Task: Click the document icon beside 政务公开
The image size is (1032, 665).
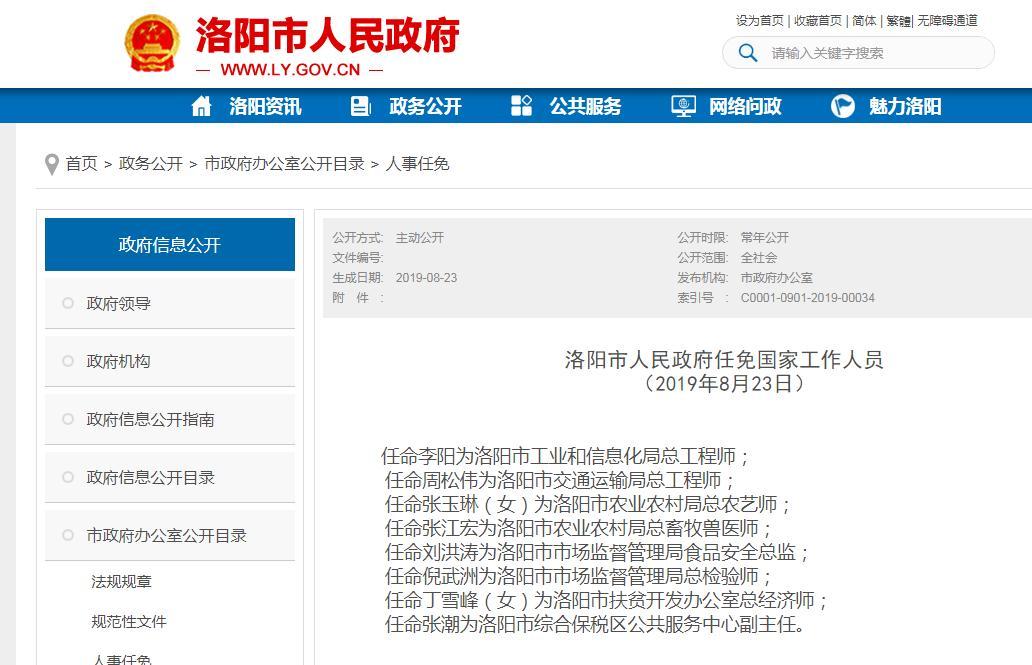Action: click(360, 105)
